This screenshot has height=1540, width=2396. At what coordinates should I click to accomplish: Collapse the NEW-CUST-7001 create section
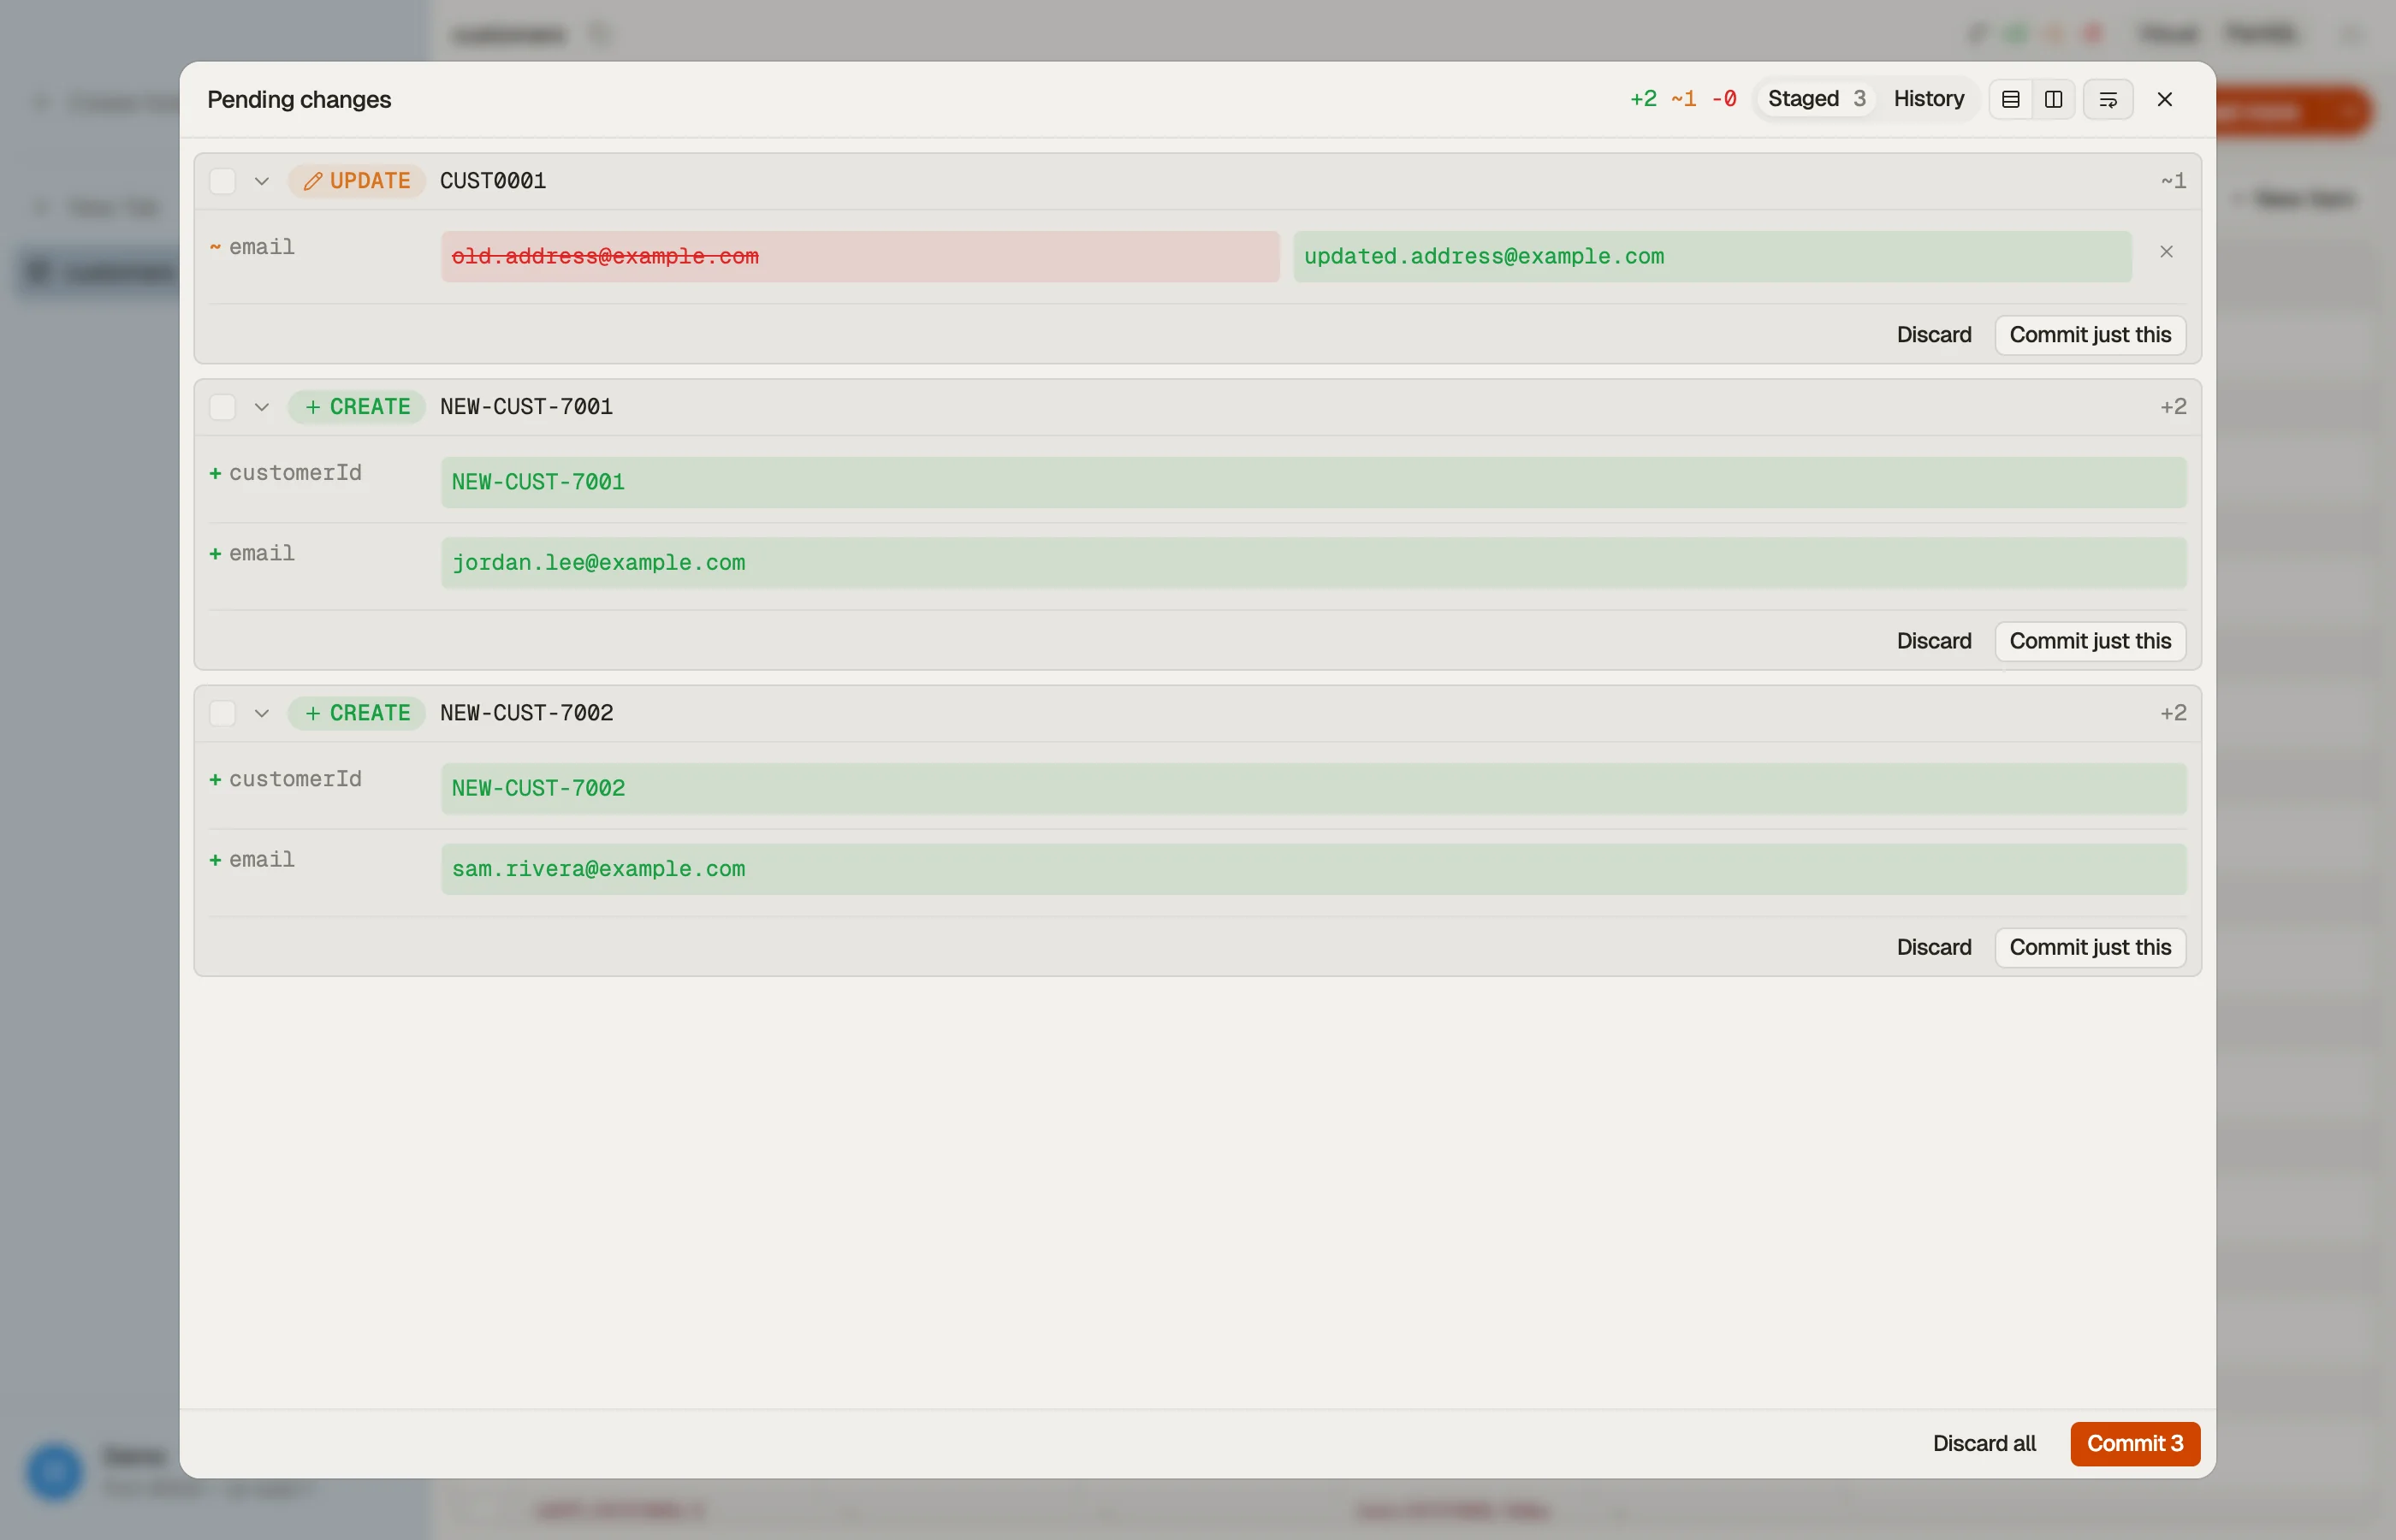[262, 407]
